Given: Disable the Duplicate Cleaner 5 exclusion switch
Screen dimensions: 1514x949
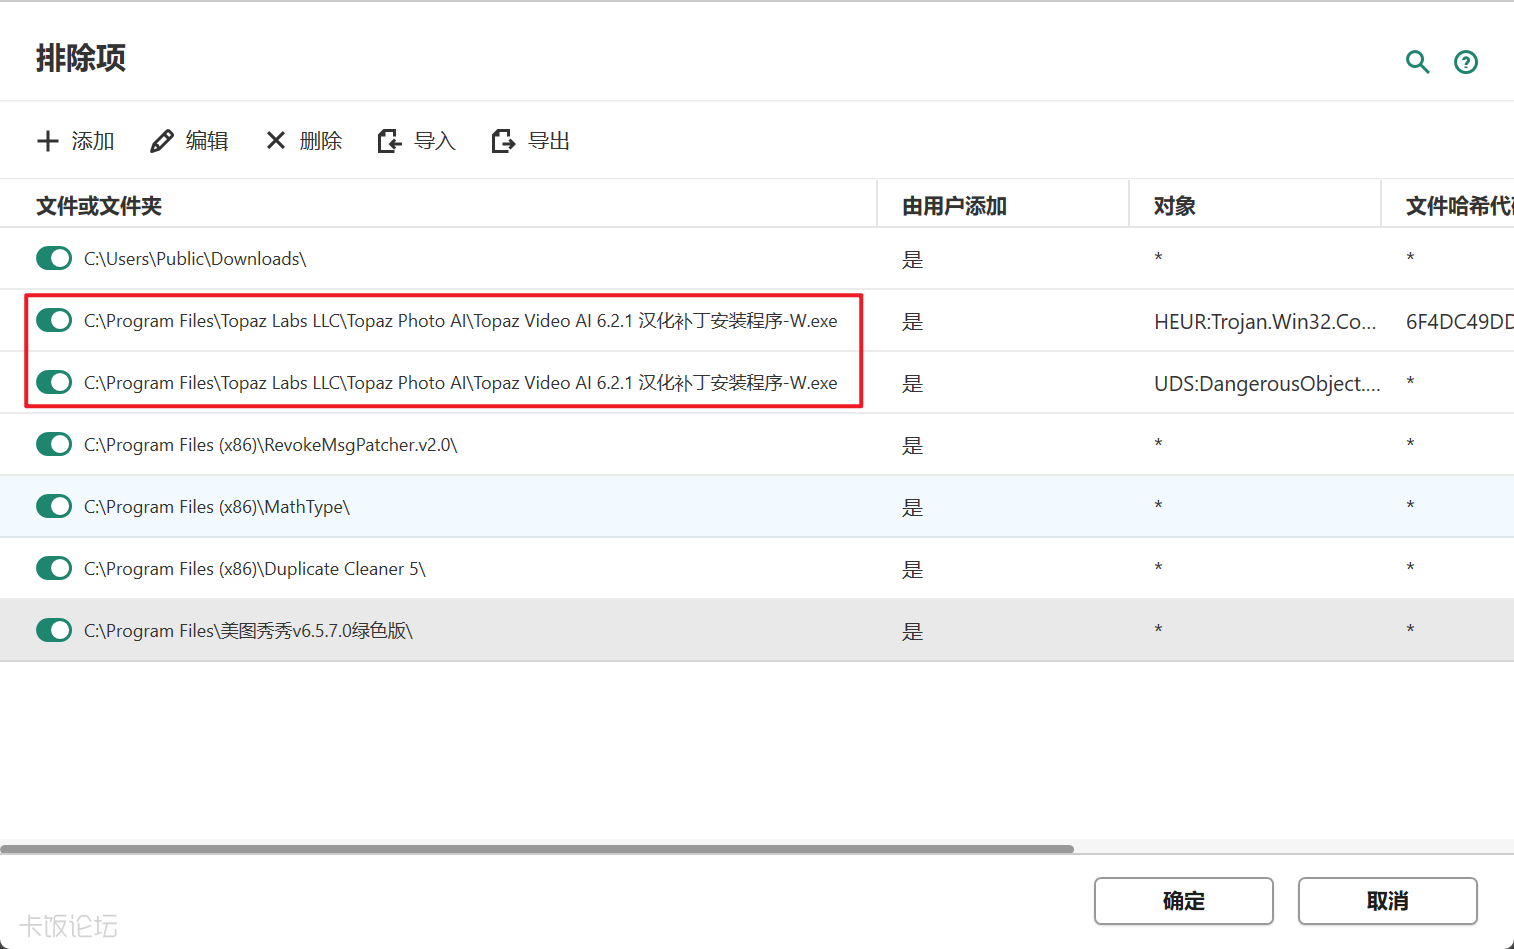Looking at the screenshot, I should tap(54, 568).
